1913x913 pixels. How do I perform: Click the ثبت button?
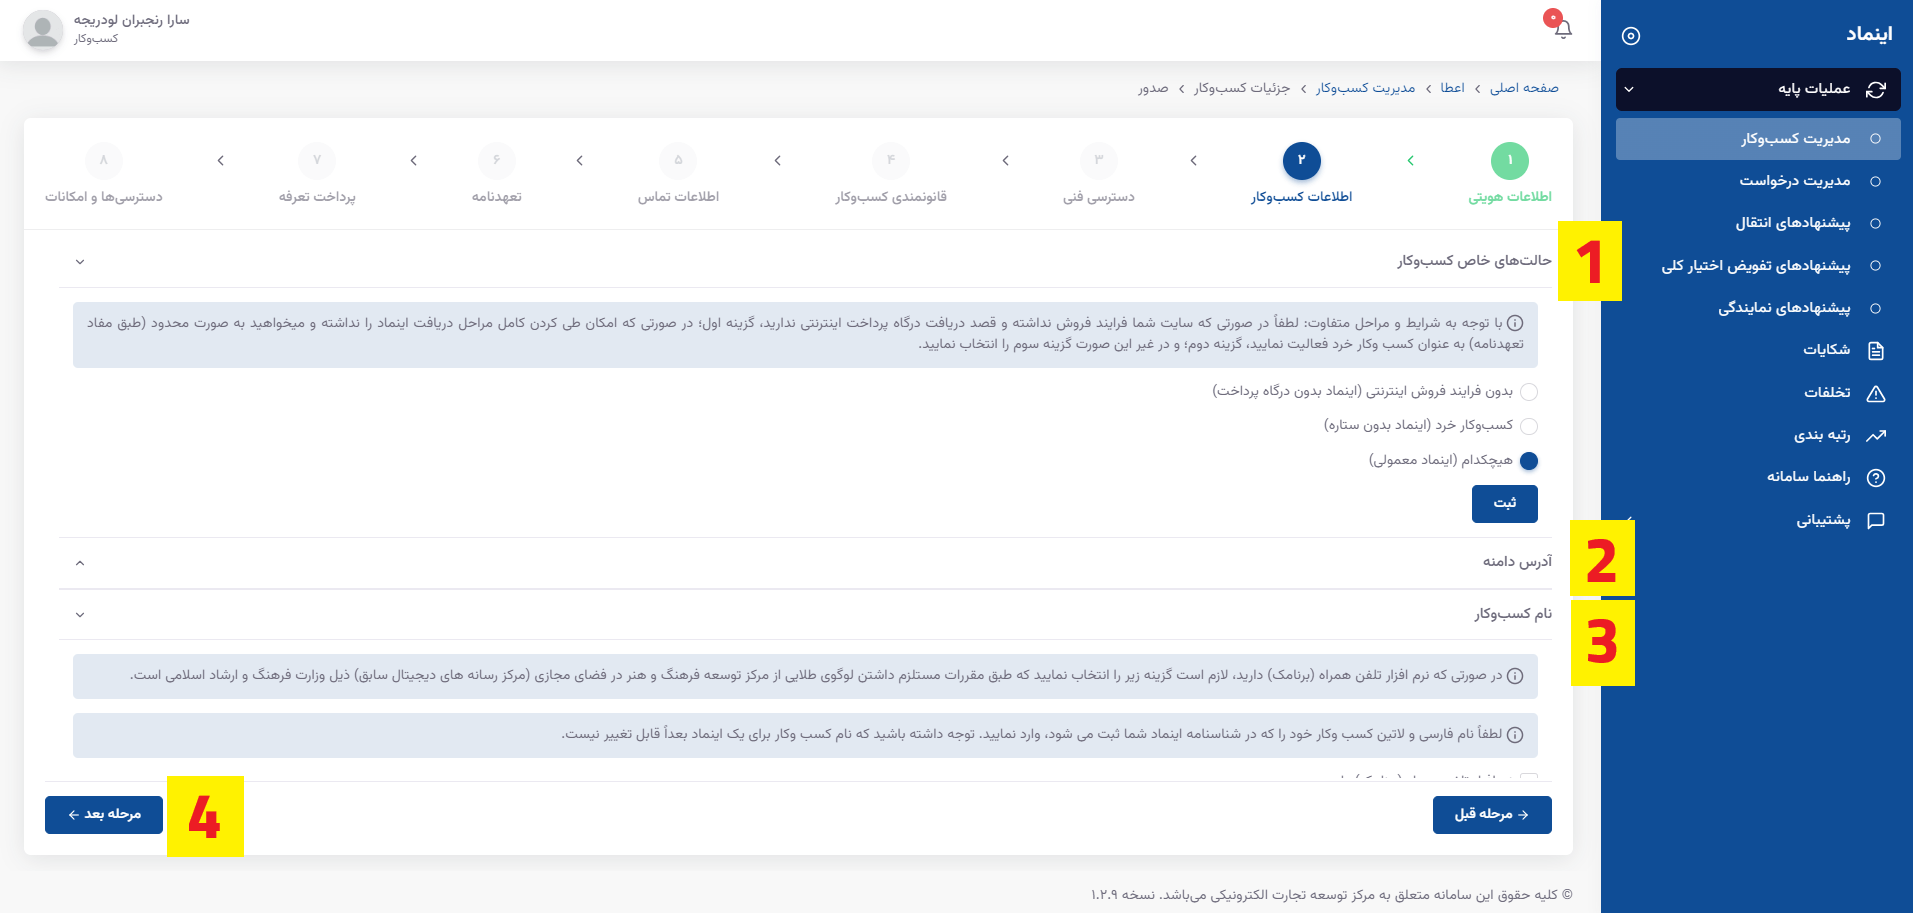[1504, 503]
